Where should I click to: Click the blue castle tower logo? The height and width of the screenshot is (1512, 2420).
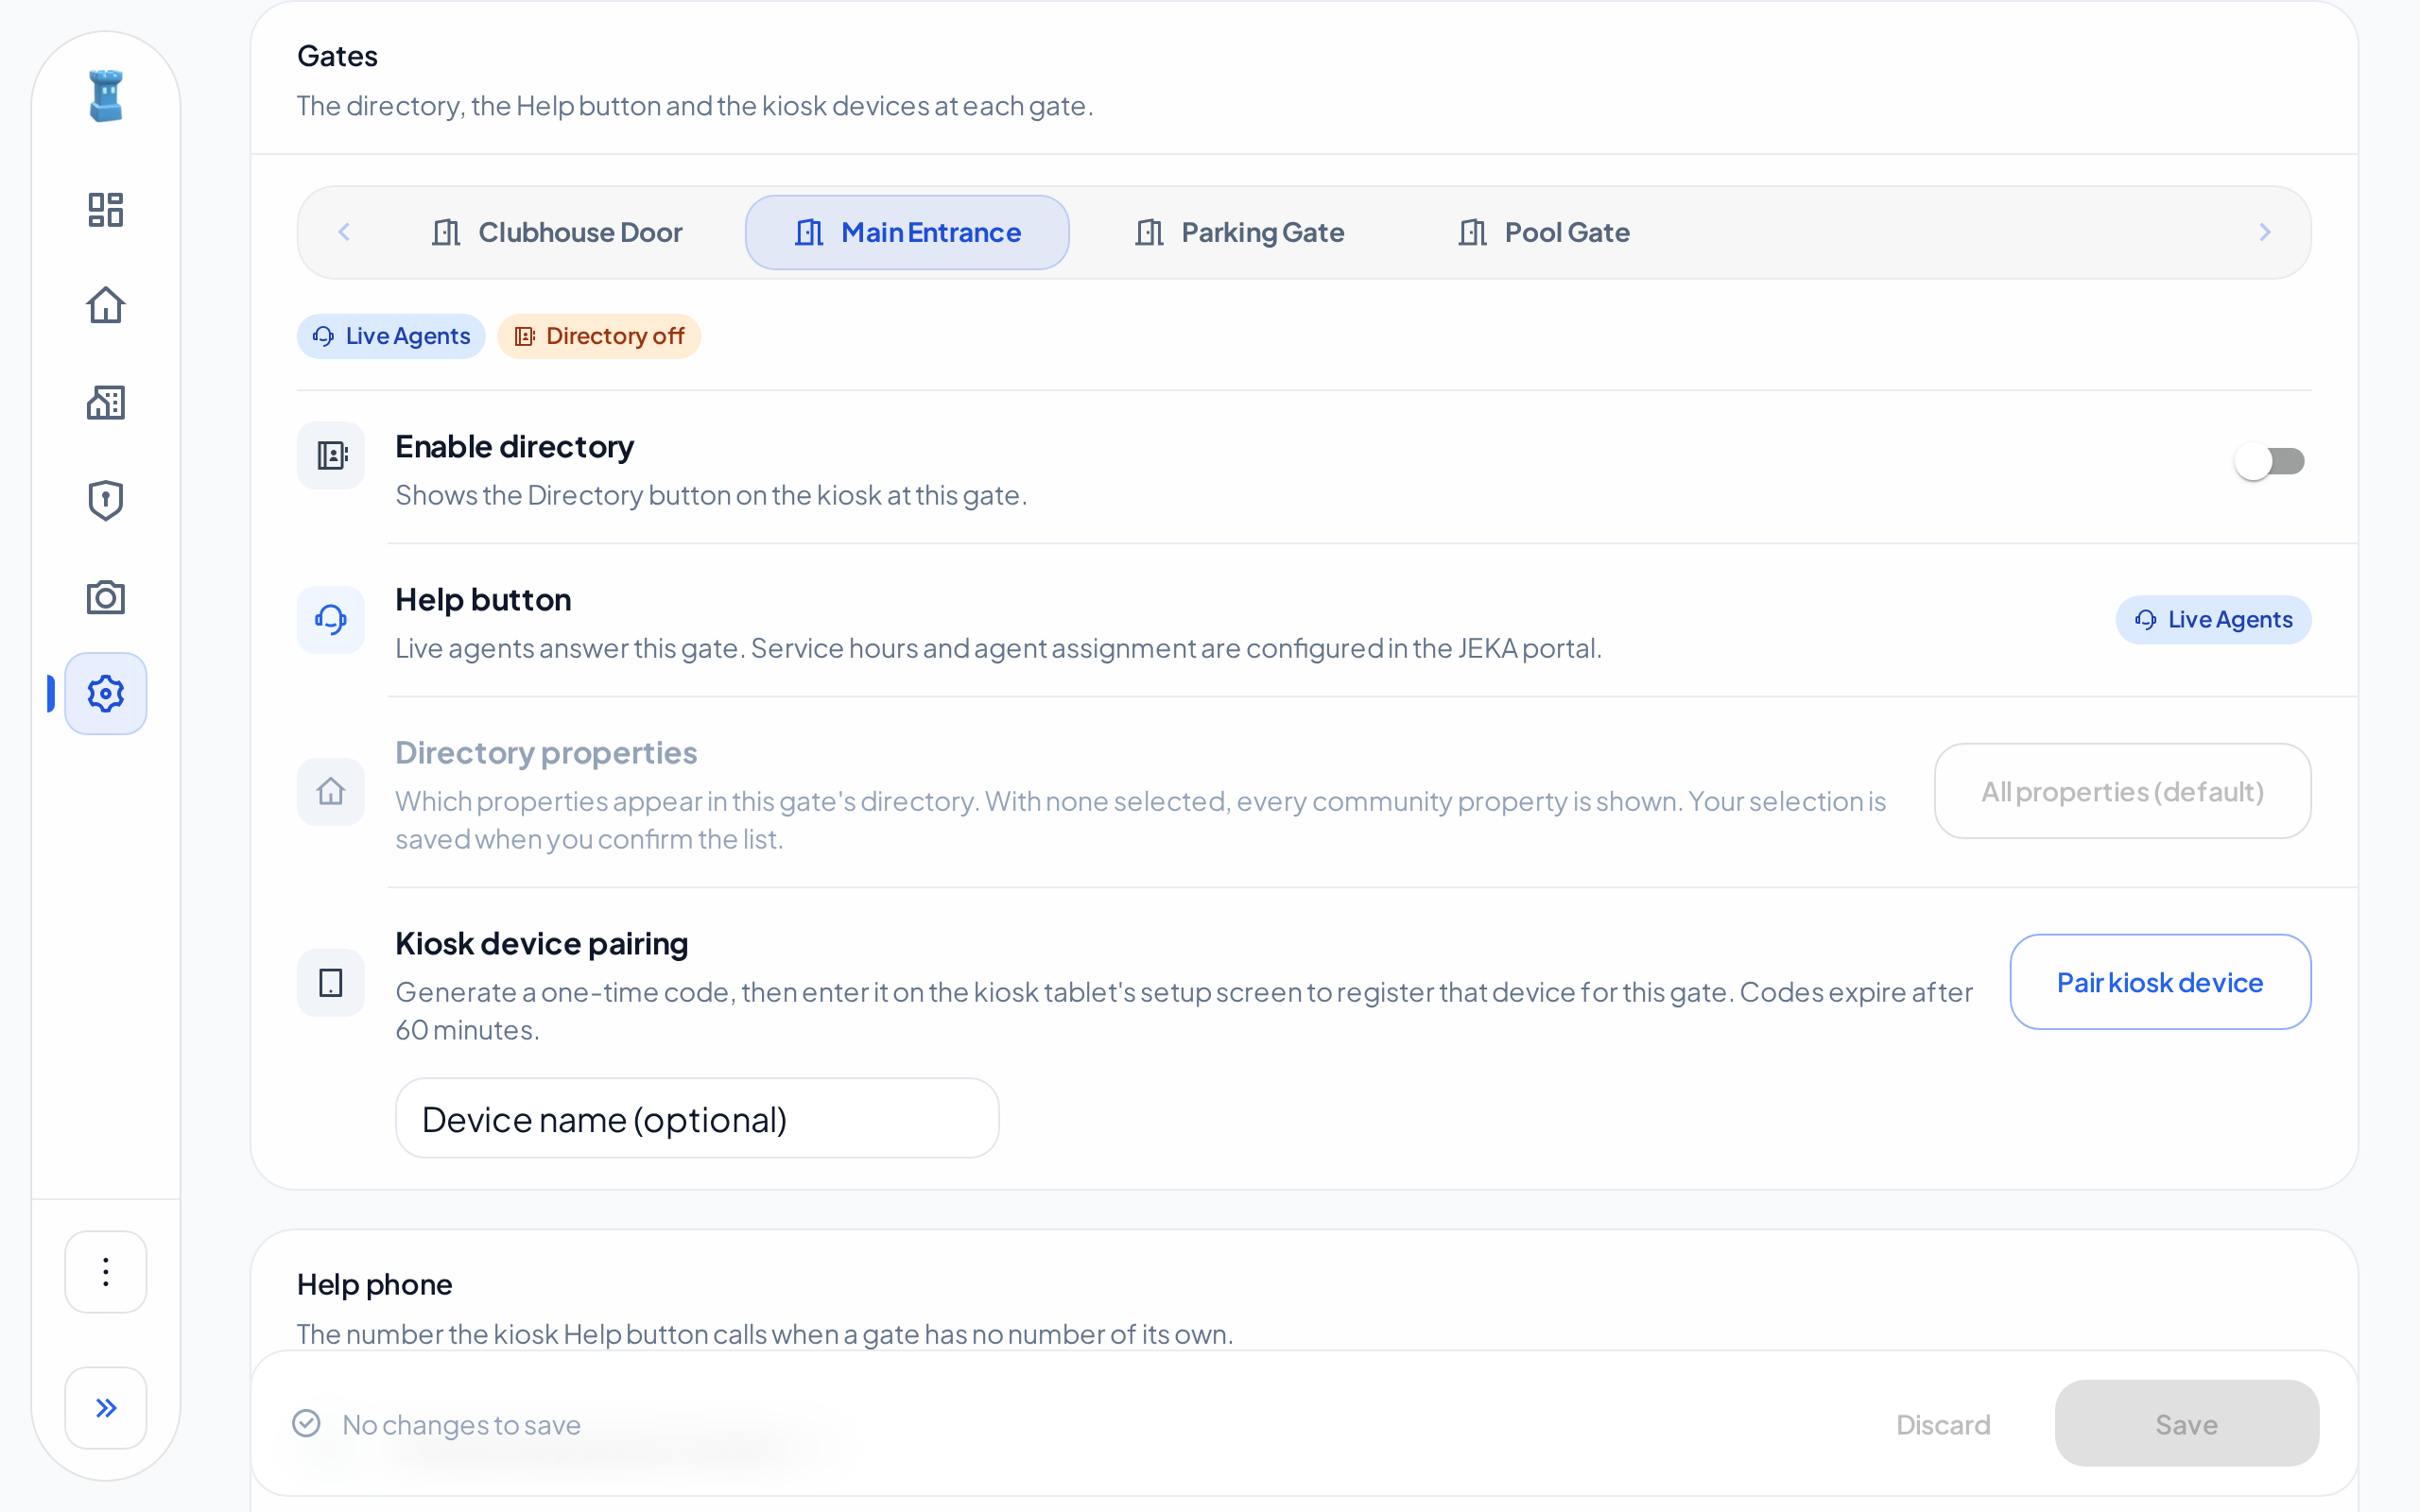106,96
